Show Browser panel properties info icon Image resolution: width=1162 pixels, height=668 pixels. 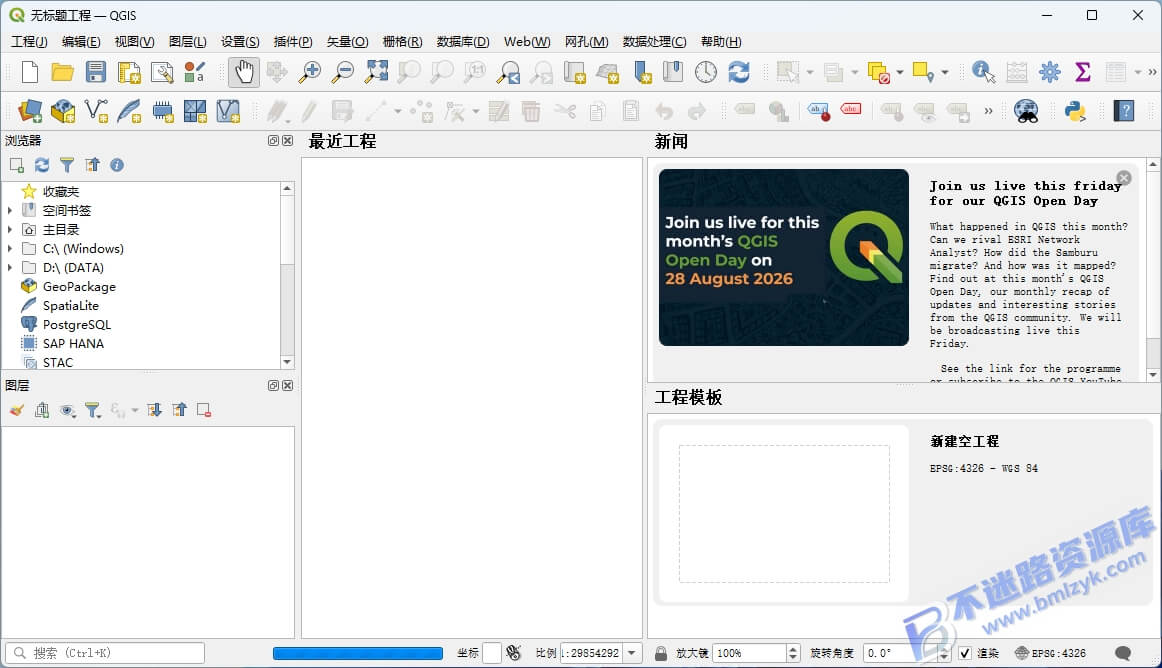[x=117, y=165]
